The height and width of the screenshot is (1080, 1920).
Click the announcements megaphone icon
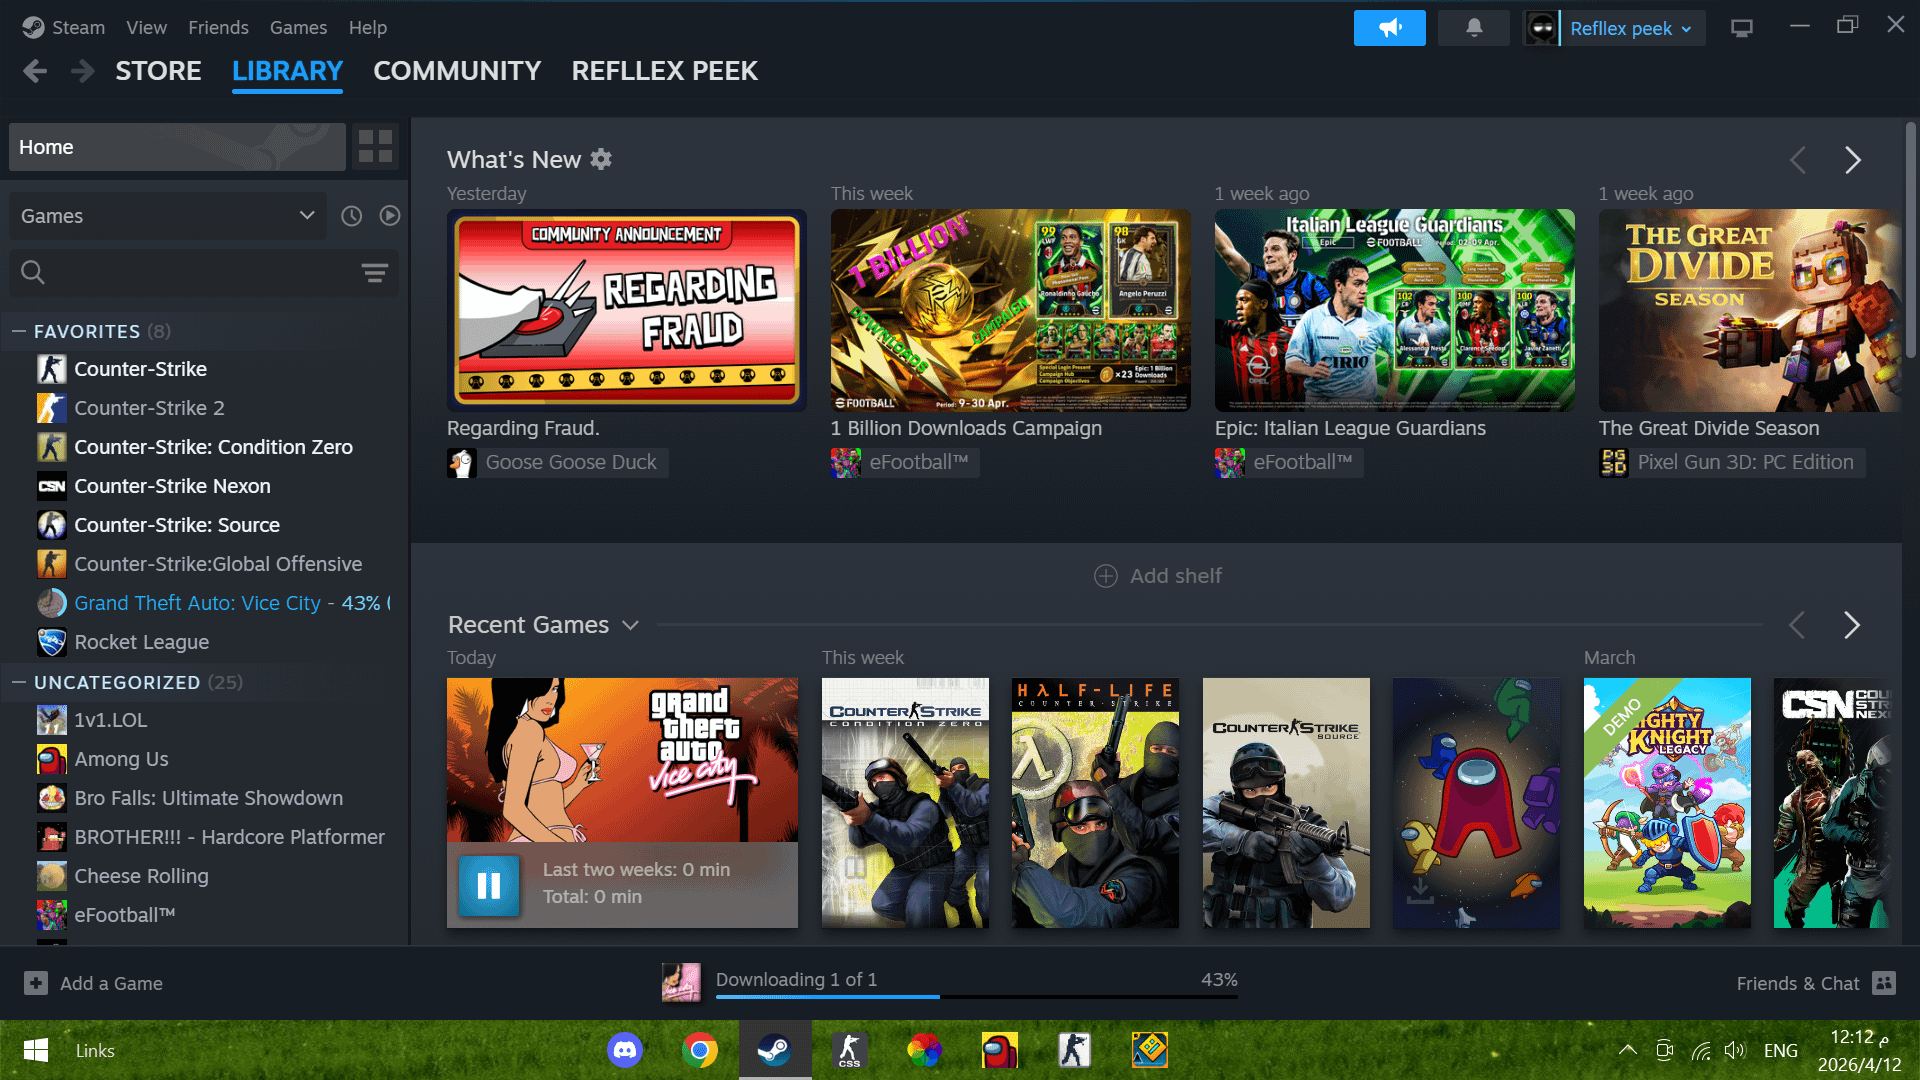[x=1389, y=28]
